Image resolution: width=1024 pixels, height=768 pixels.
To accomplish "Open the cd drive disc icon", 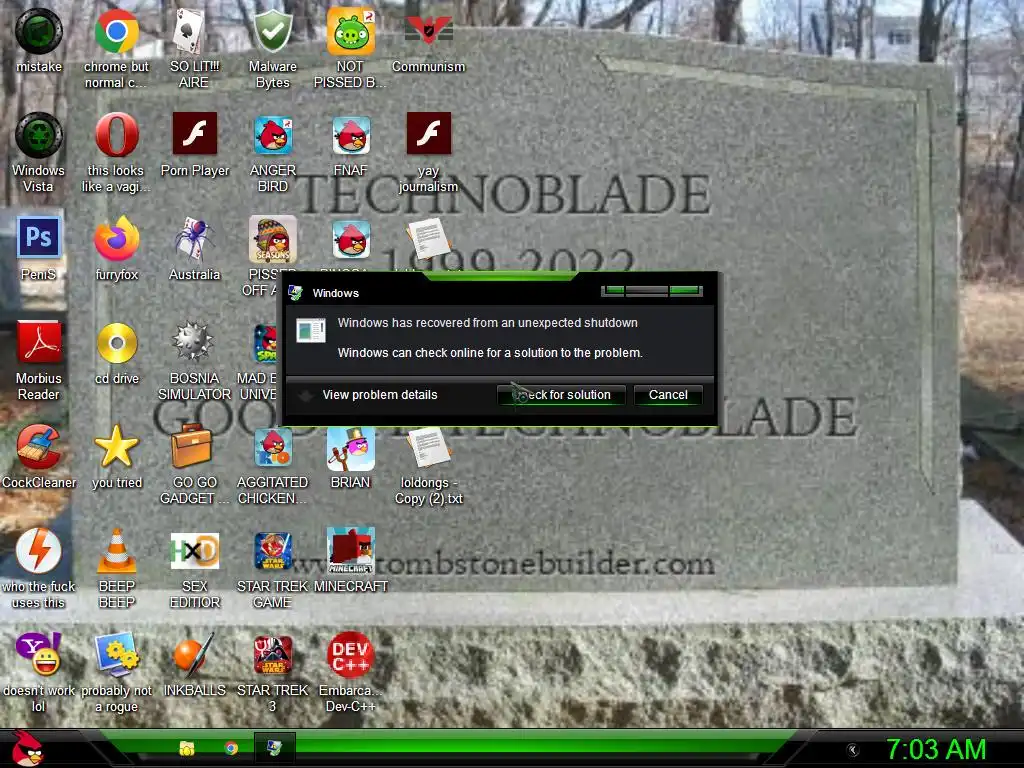I will pyautogui.click(x=116, y=343).
